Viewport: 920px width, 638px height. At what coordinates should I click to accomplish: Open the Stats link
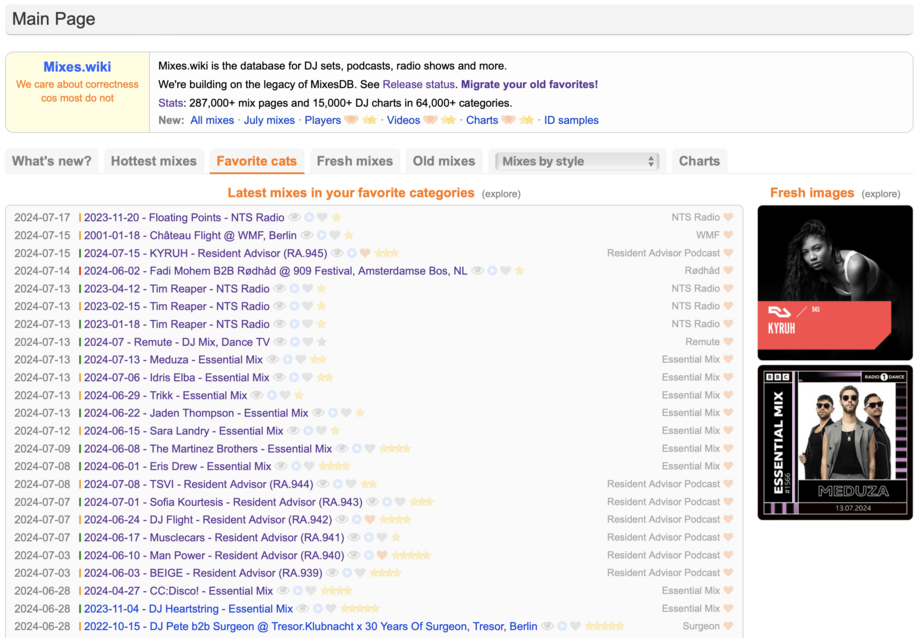[171, 103]
